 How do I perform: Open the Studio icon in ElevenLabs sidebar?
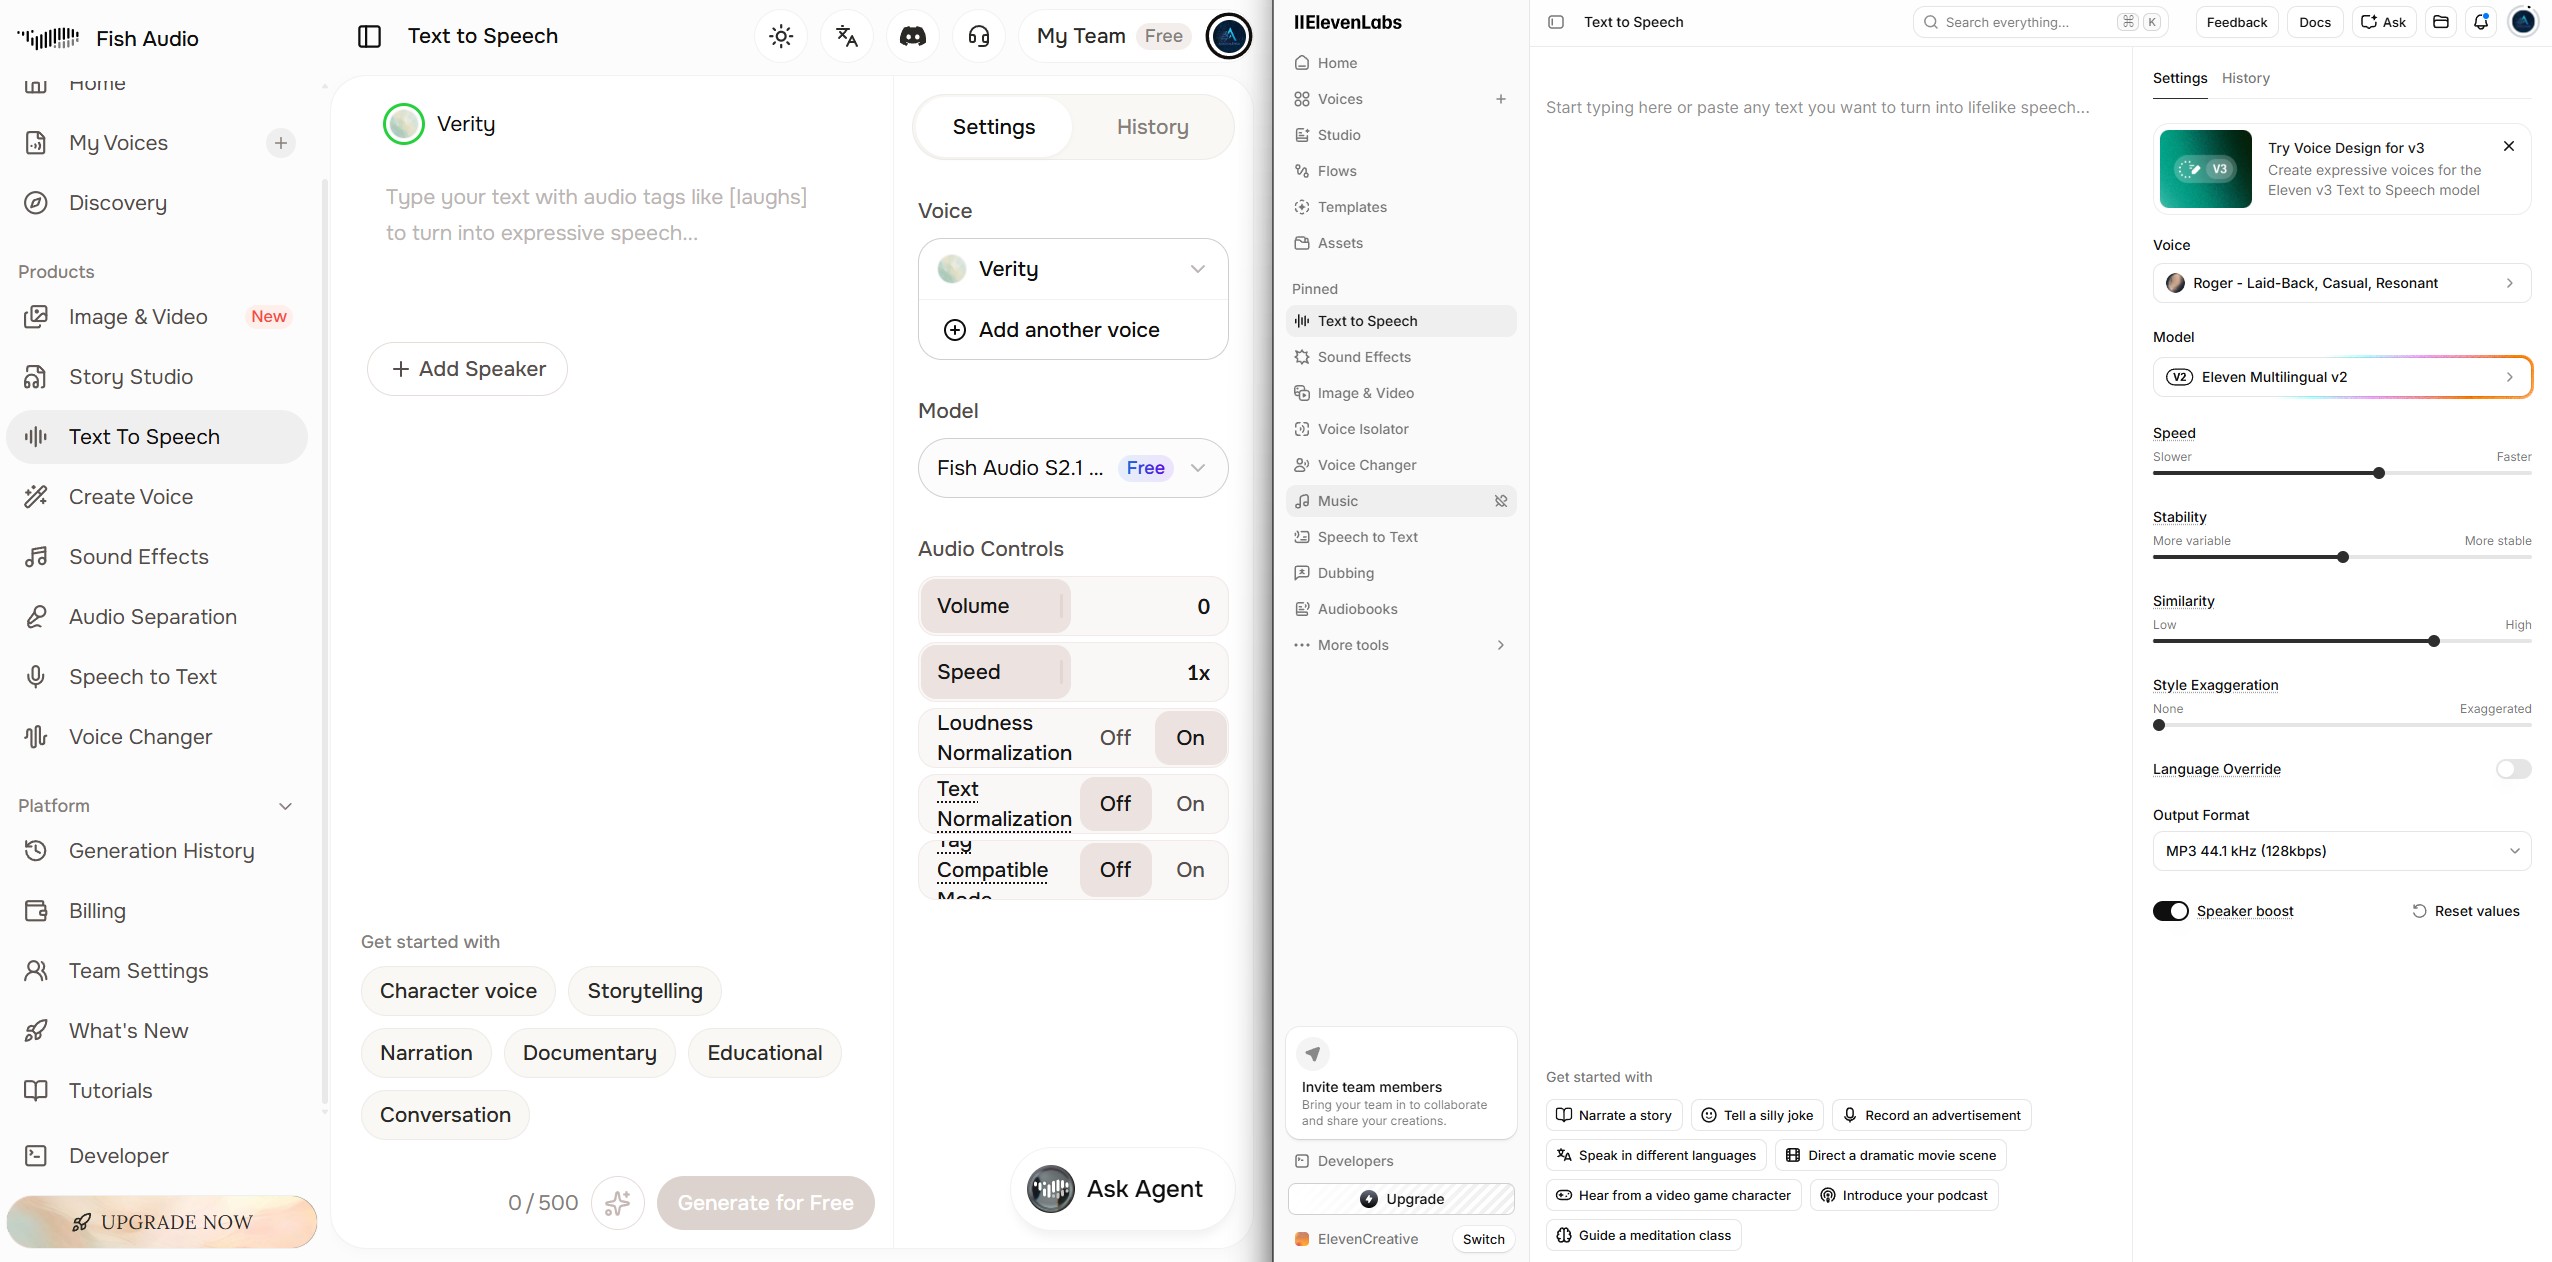tap(1302, 135)
